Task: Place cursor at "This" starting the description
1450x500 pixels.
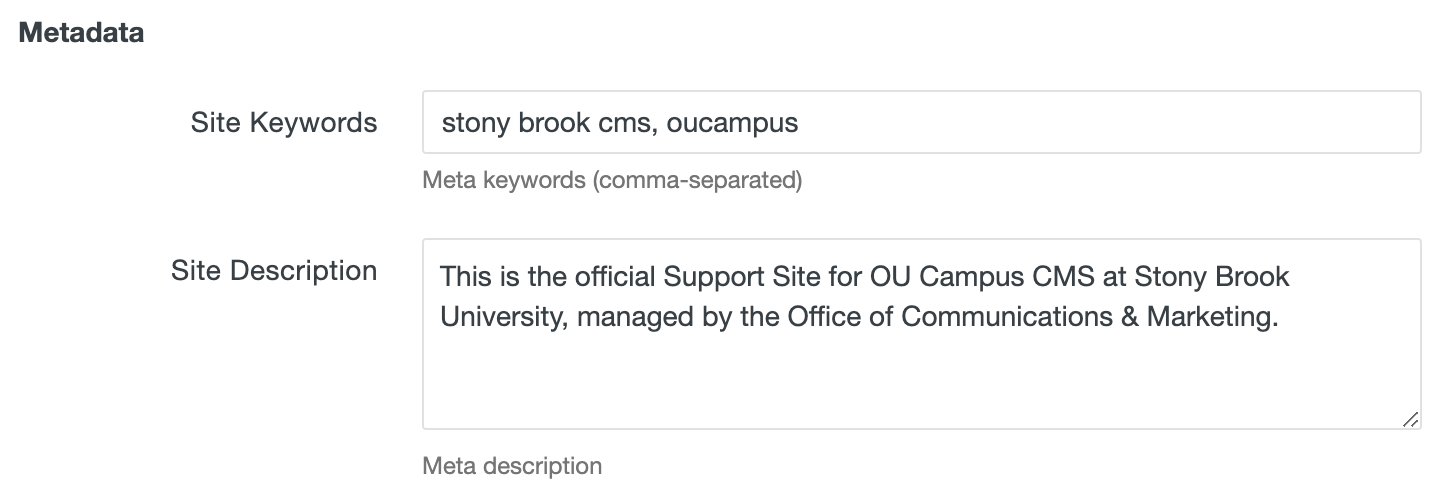Action: tap(462, 276)
